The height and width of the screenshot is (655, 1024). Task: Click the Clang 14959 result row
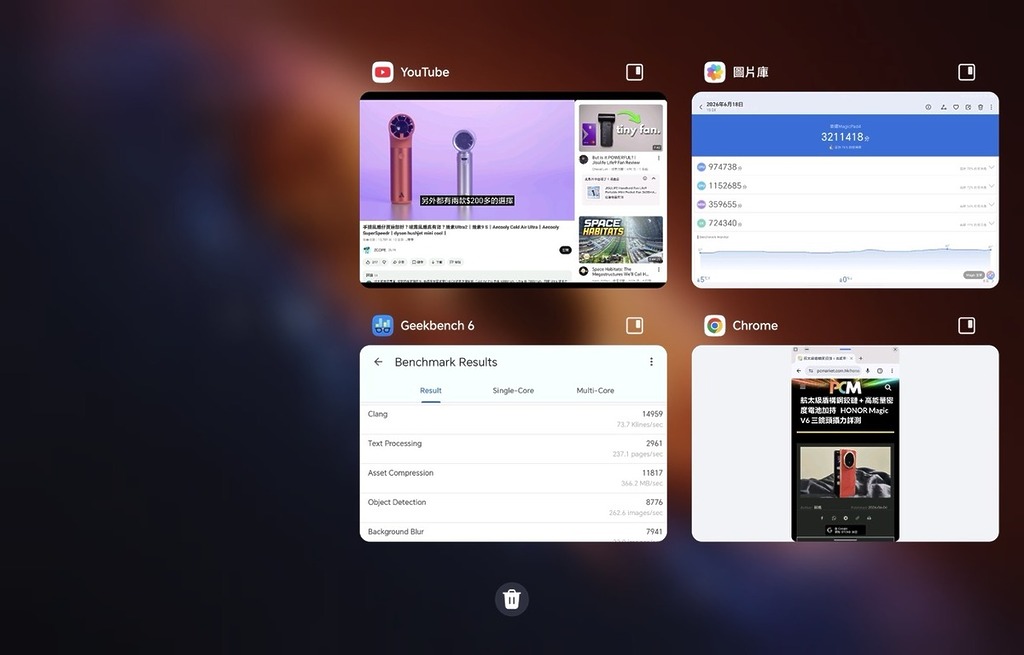pos(513,419)
